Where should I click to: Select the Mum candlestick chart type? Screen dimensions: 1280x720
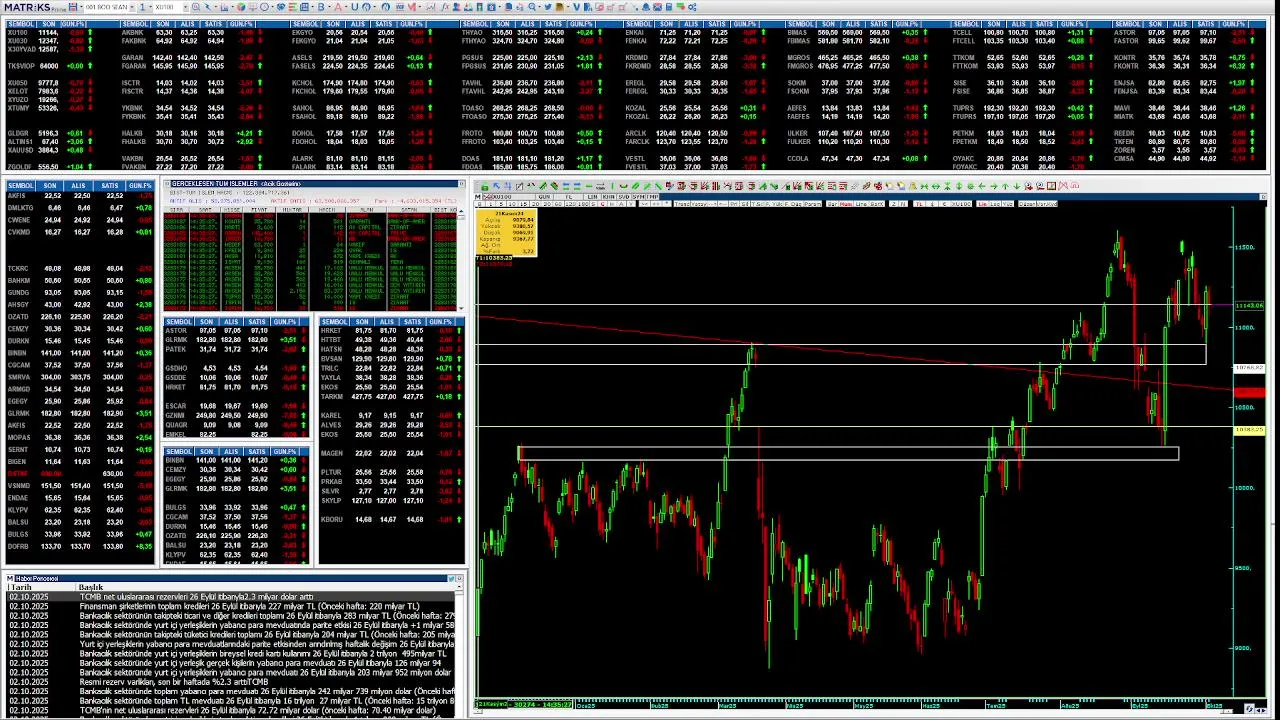coord(846,204)
